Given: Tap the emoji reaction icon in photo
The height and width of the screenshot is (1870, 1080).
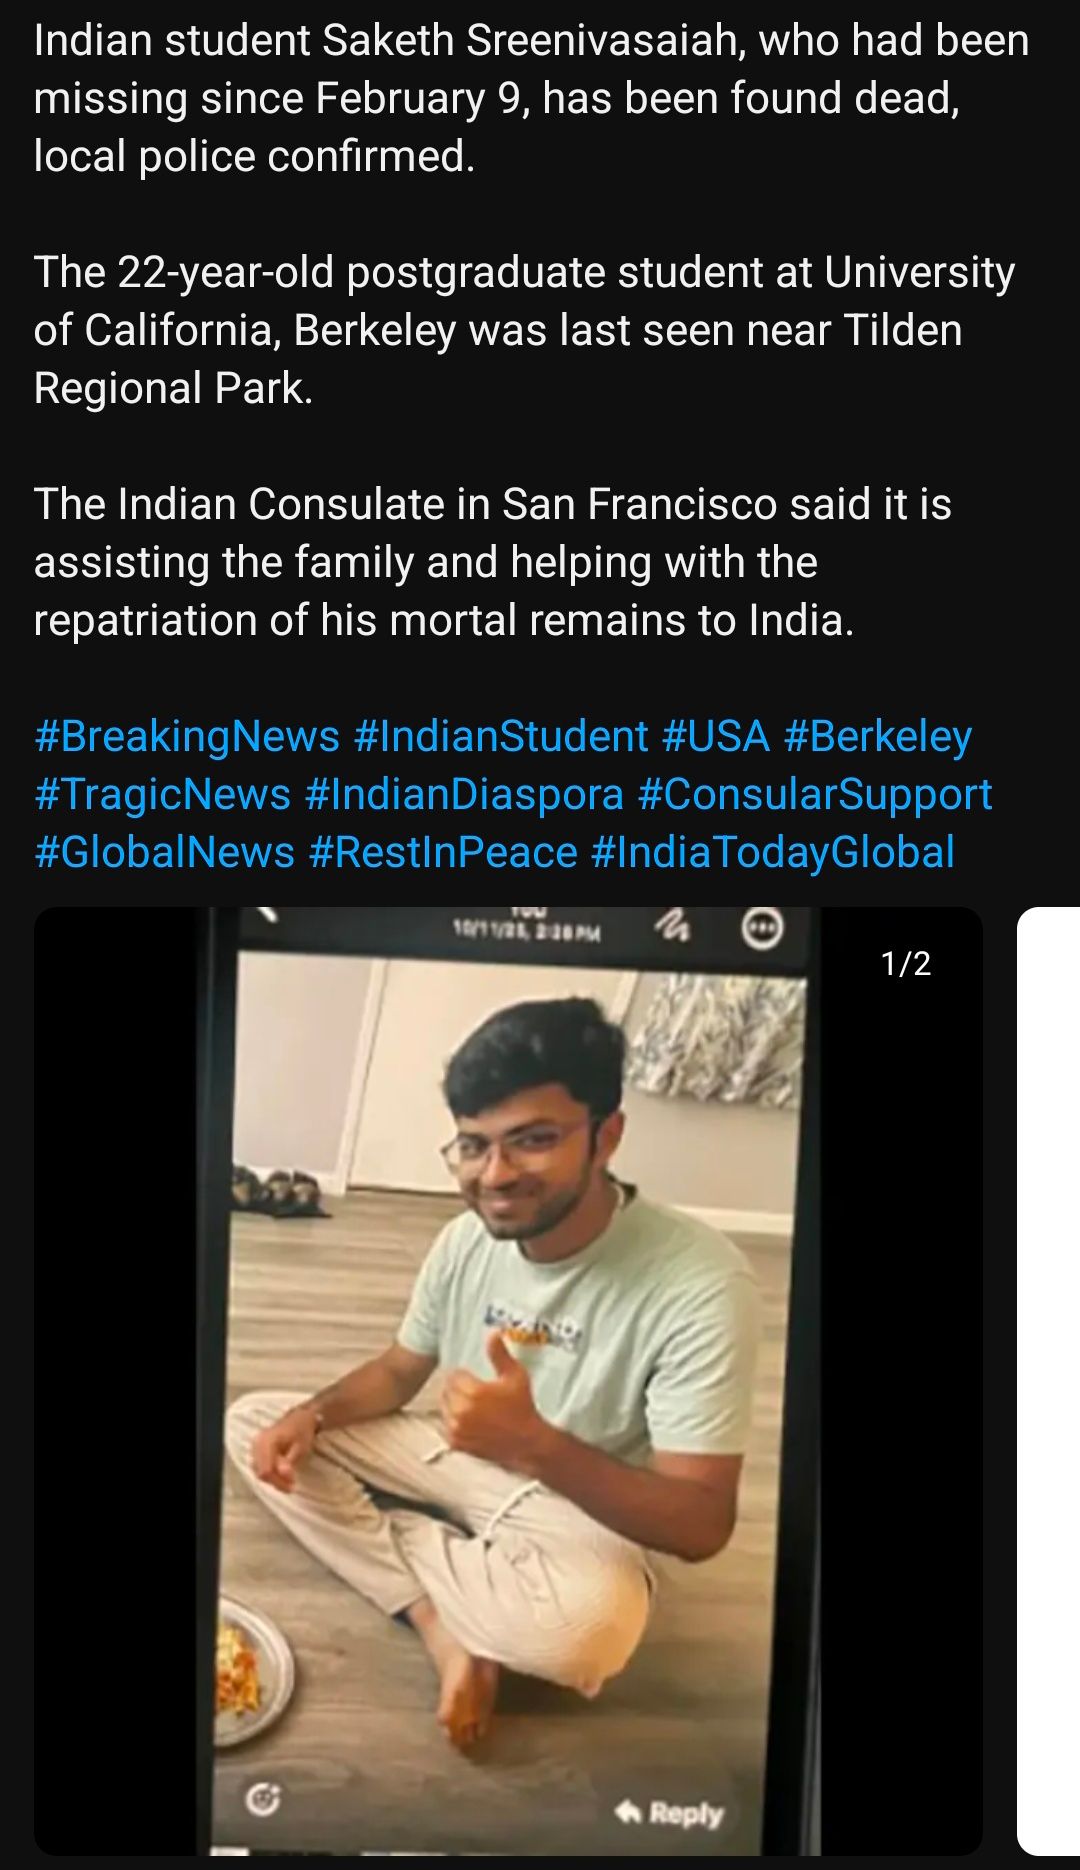Looking at the screenshot, I should pyautogui.click(x=263, y=1800).
